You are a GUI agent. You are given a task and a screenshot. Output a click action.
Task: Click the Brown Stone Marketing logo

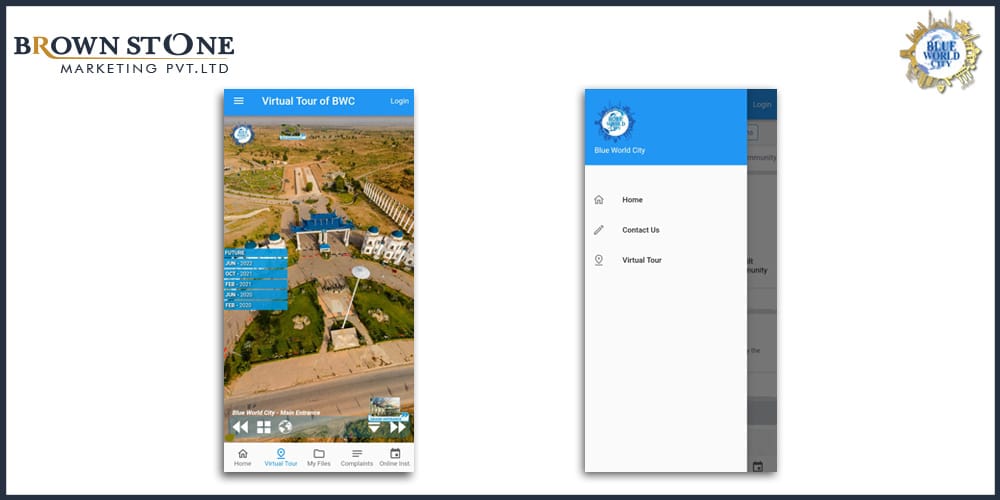(124, 54)
